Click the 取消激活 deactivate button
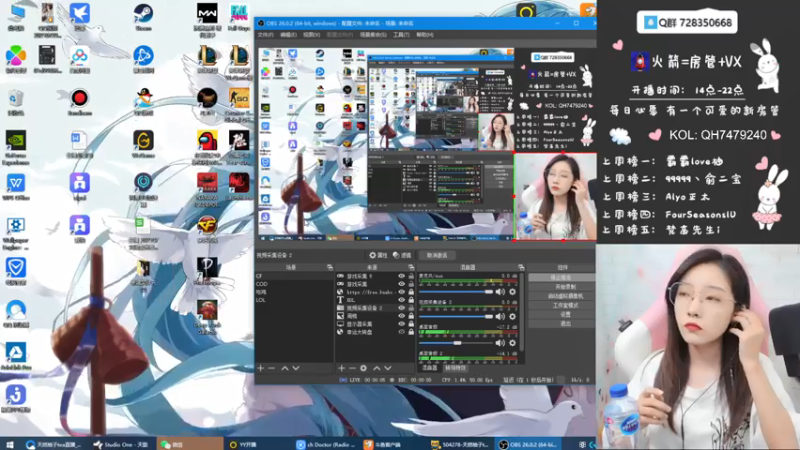The width and height of the screenshot is (800, 450). (x=437, y=255)
